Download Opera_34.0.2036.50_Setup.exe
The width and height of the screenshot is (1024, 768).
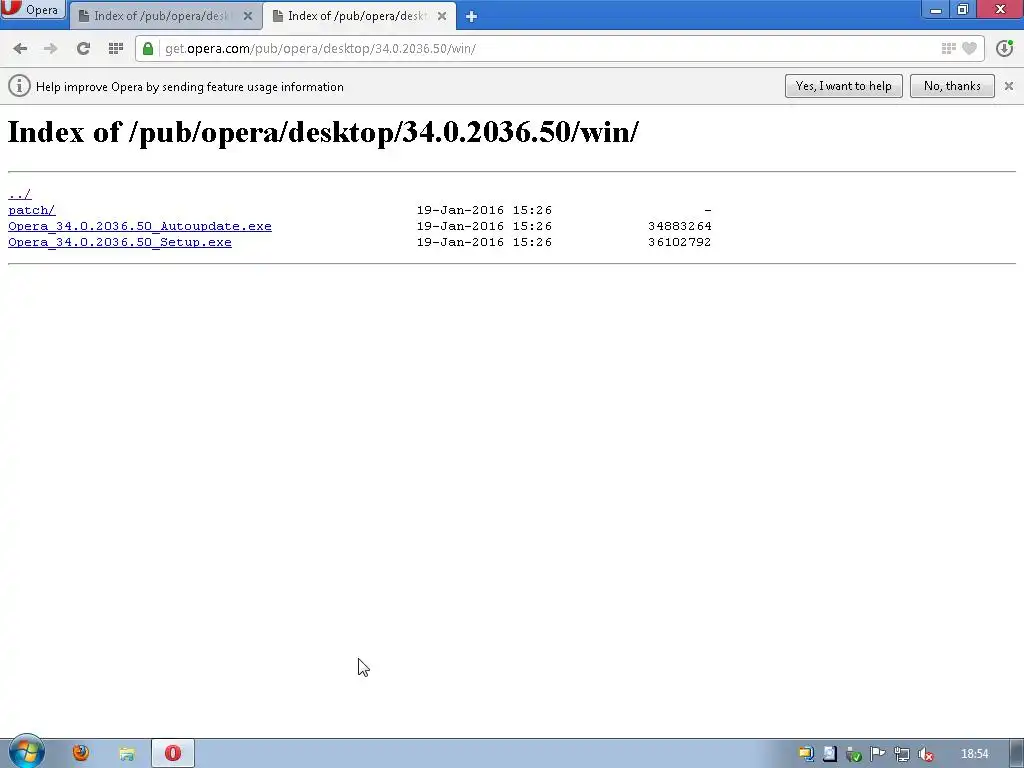pyautogui.click(x=120, y=242)
